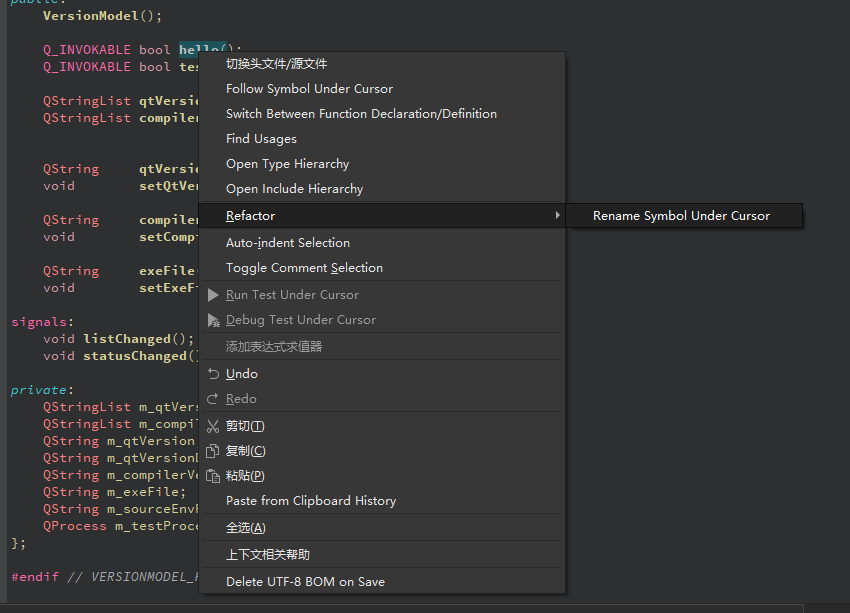The image size is (850, 613).
Task: Choose 复制(C) to copy
Action: click(x=382, y=451)
